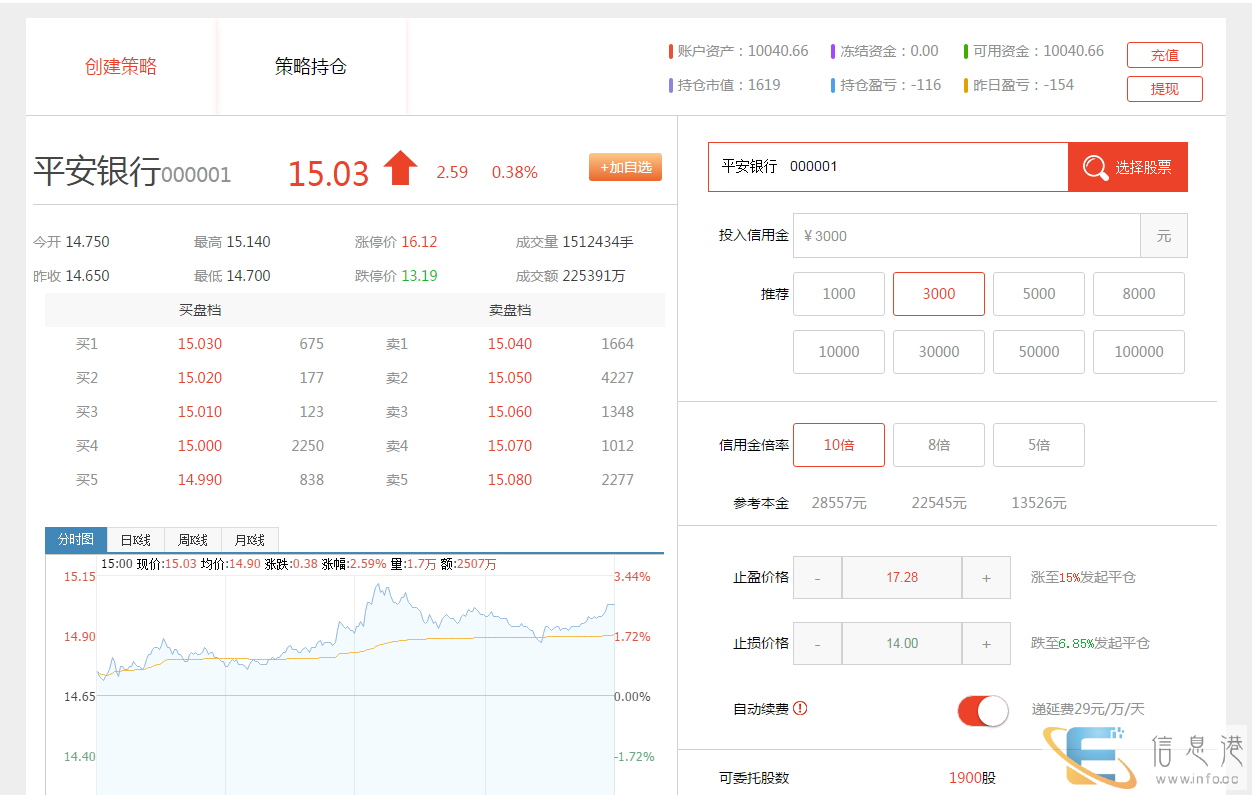Click 买3 price 15.010
1252x795 pixels.
pyautogui.click(x=200, y=412)
